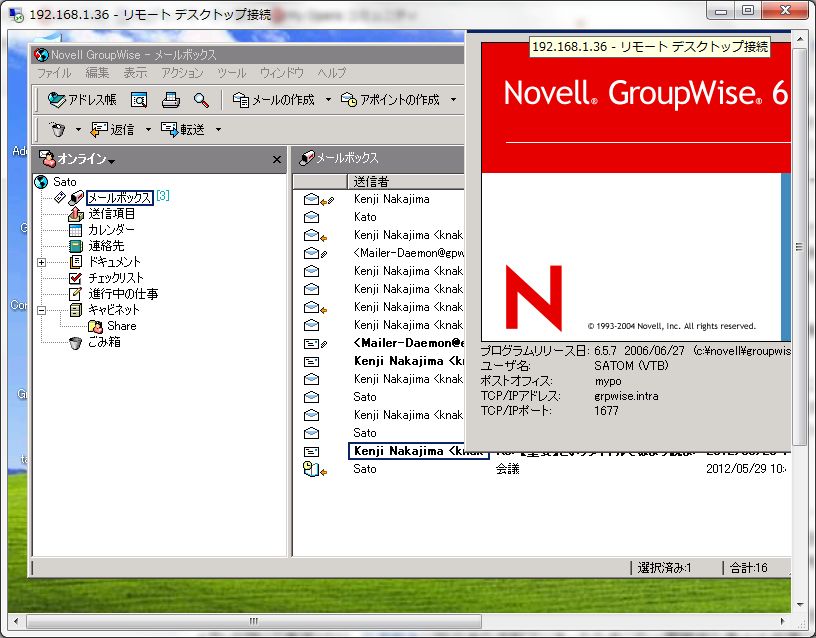The width and height of the screenshot is (816, 638).
Task: Click the Novell GroupWise 6 about splash image
Action: [636, 192]
